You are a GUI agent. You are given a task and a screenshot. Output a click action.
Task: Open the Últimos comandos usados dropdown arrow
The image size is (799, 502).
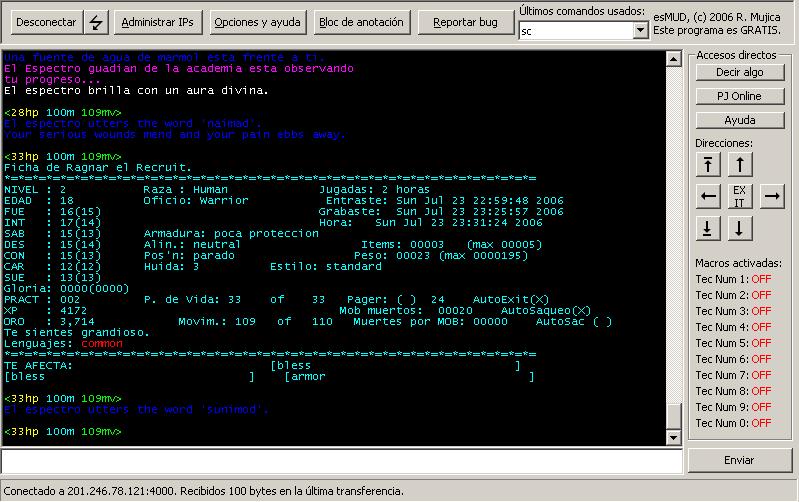click(641, 31)
